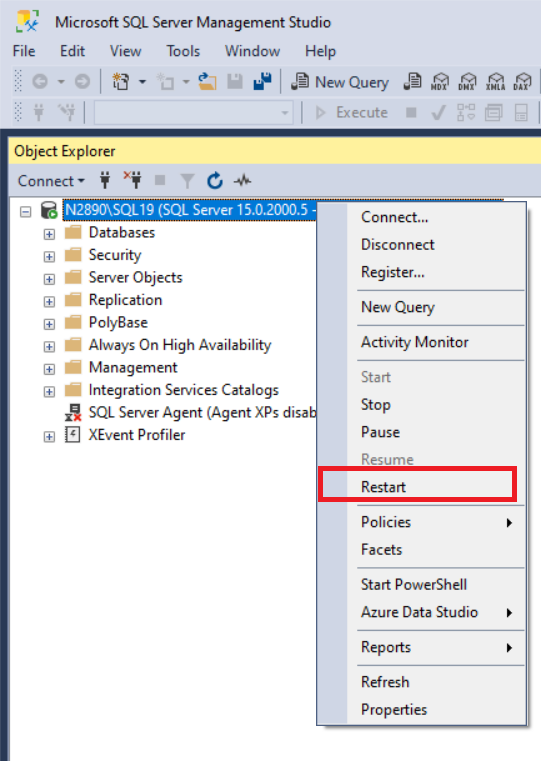541x761 pixels.
Task: Click the MDX query icon
Action: coord(440,82)
